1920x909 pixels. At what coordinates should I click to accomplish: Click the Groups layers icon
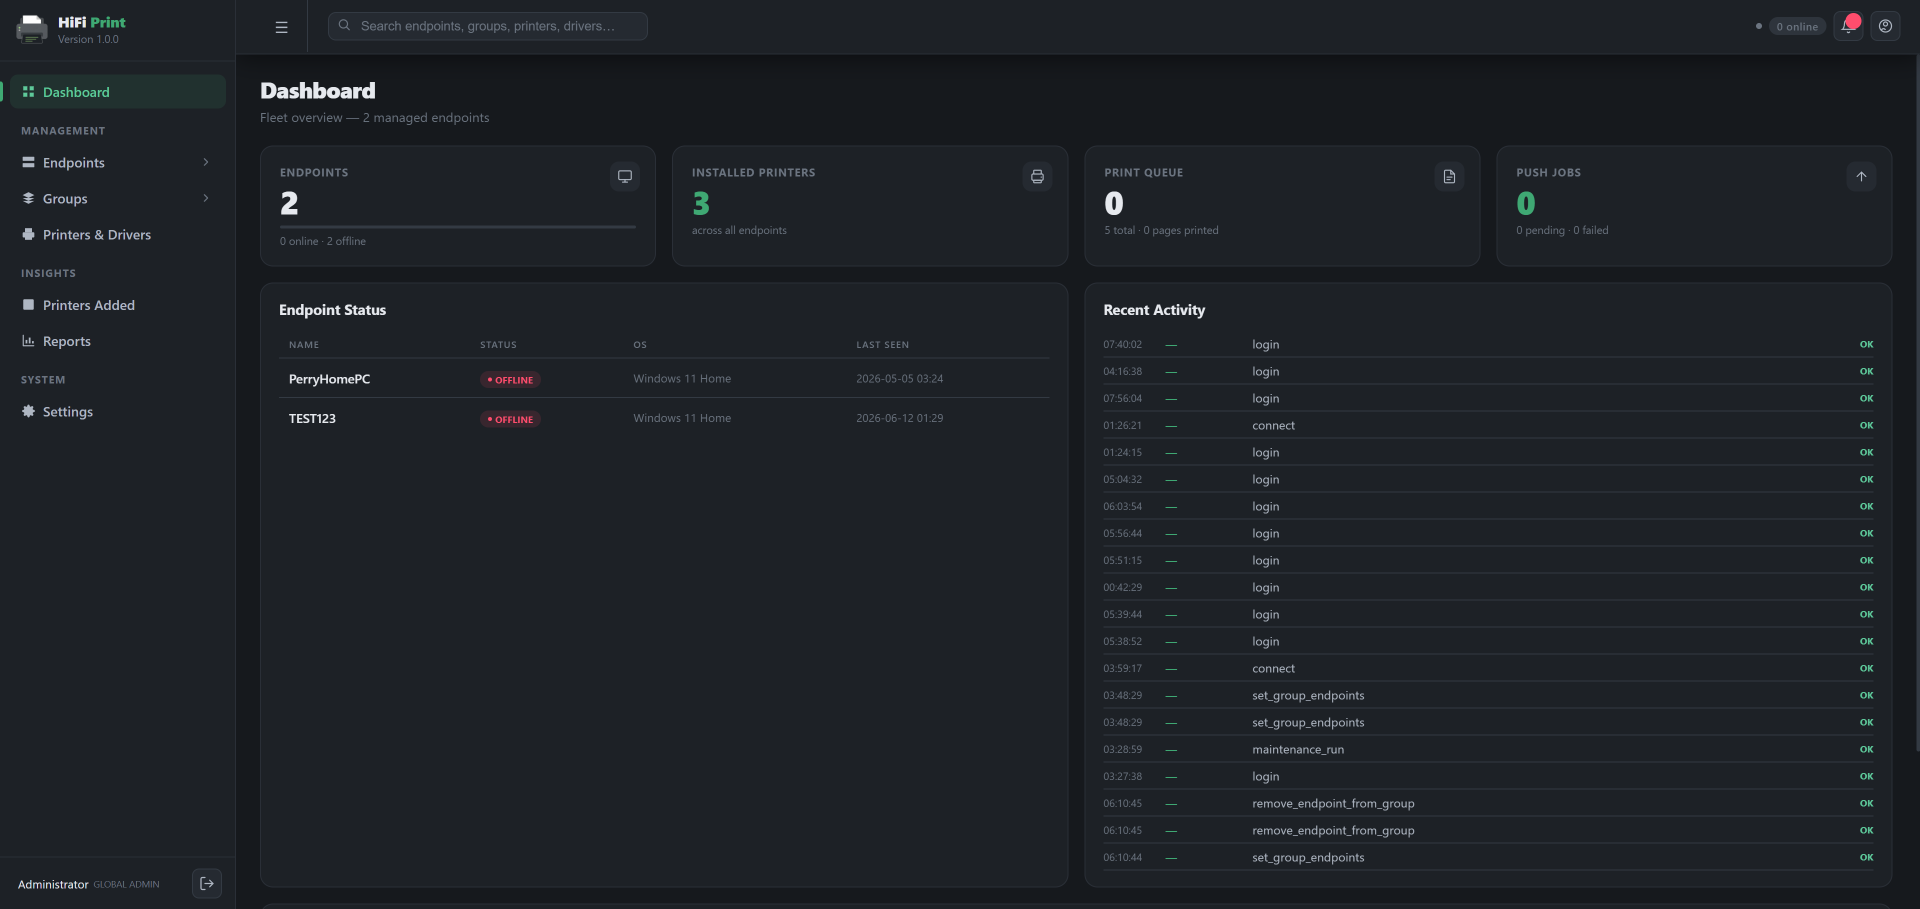29,198
